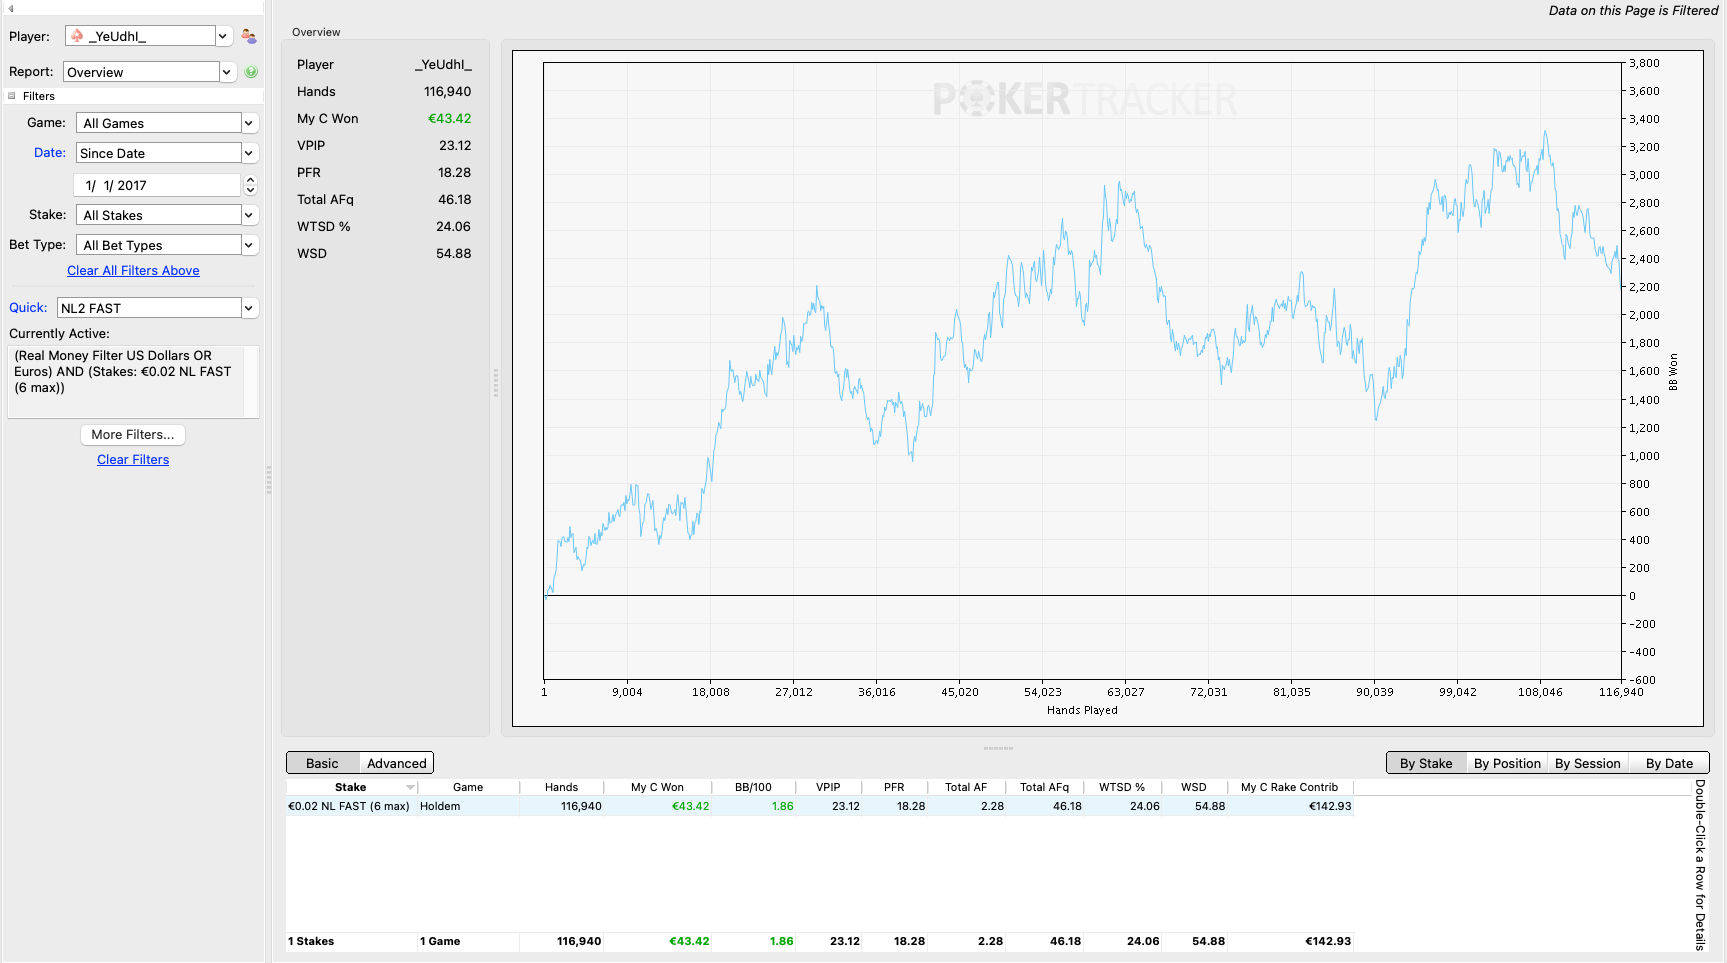Click the More Filters button
Screen dimensions: 1727x963
[133, 434]
